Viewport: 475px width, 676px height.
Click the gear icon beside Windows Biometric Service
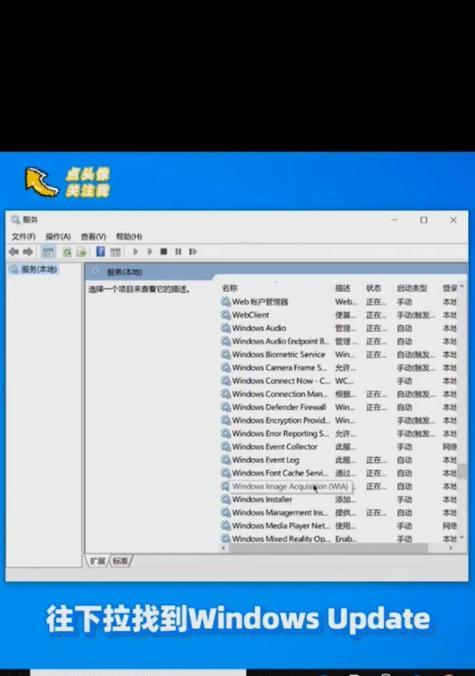click(x=225, y=354)
